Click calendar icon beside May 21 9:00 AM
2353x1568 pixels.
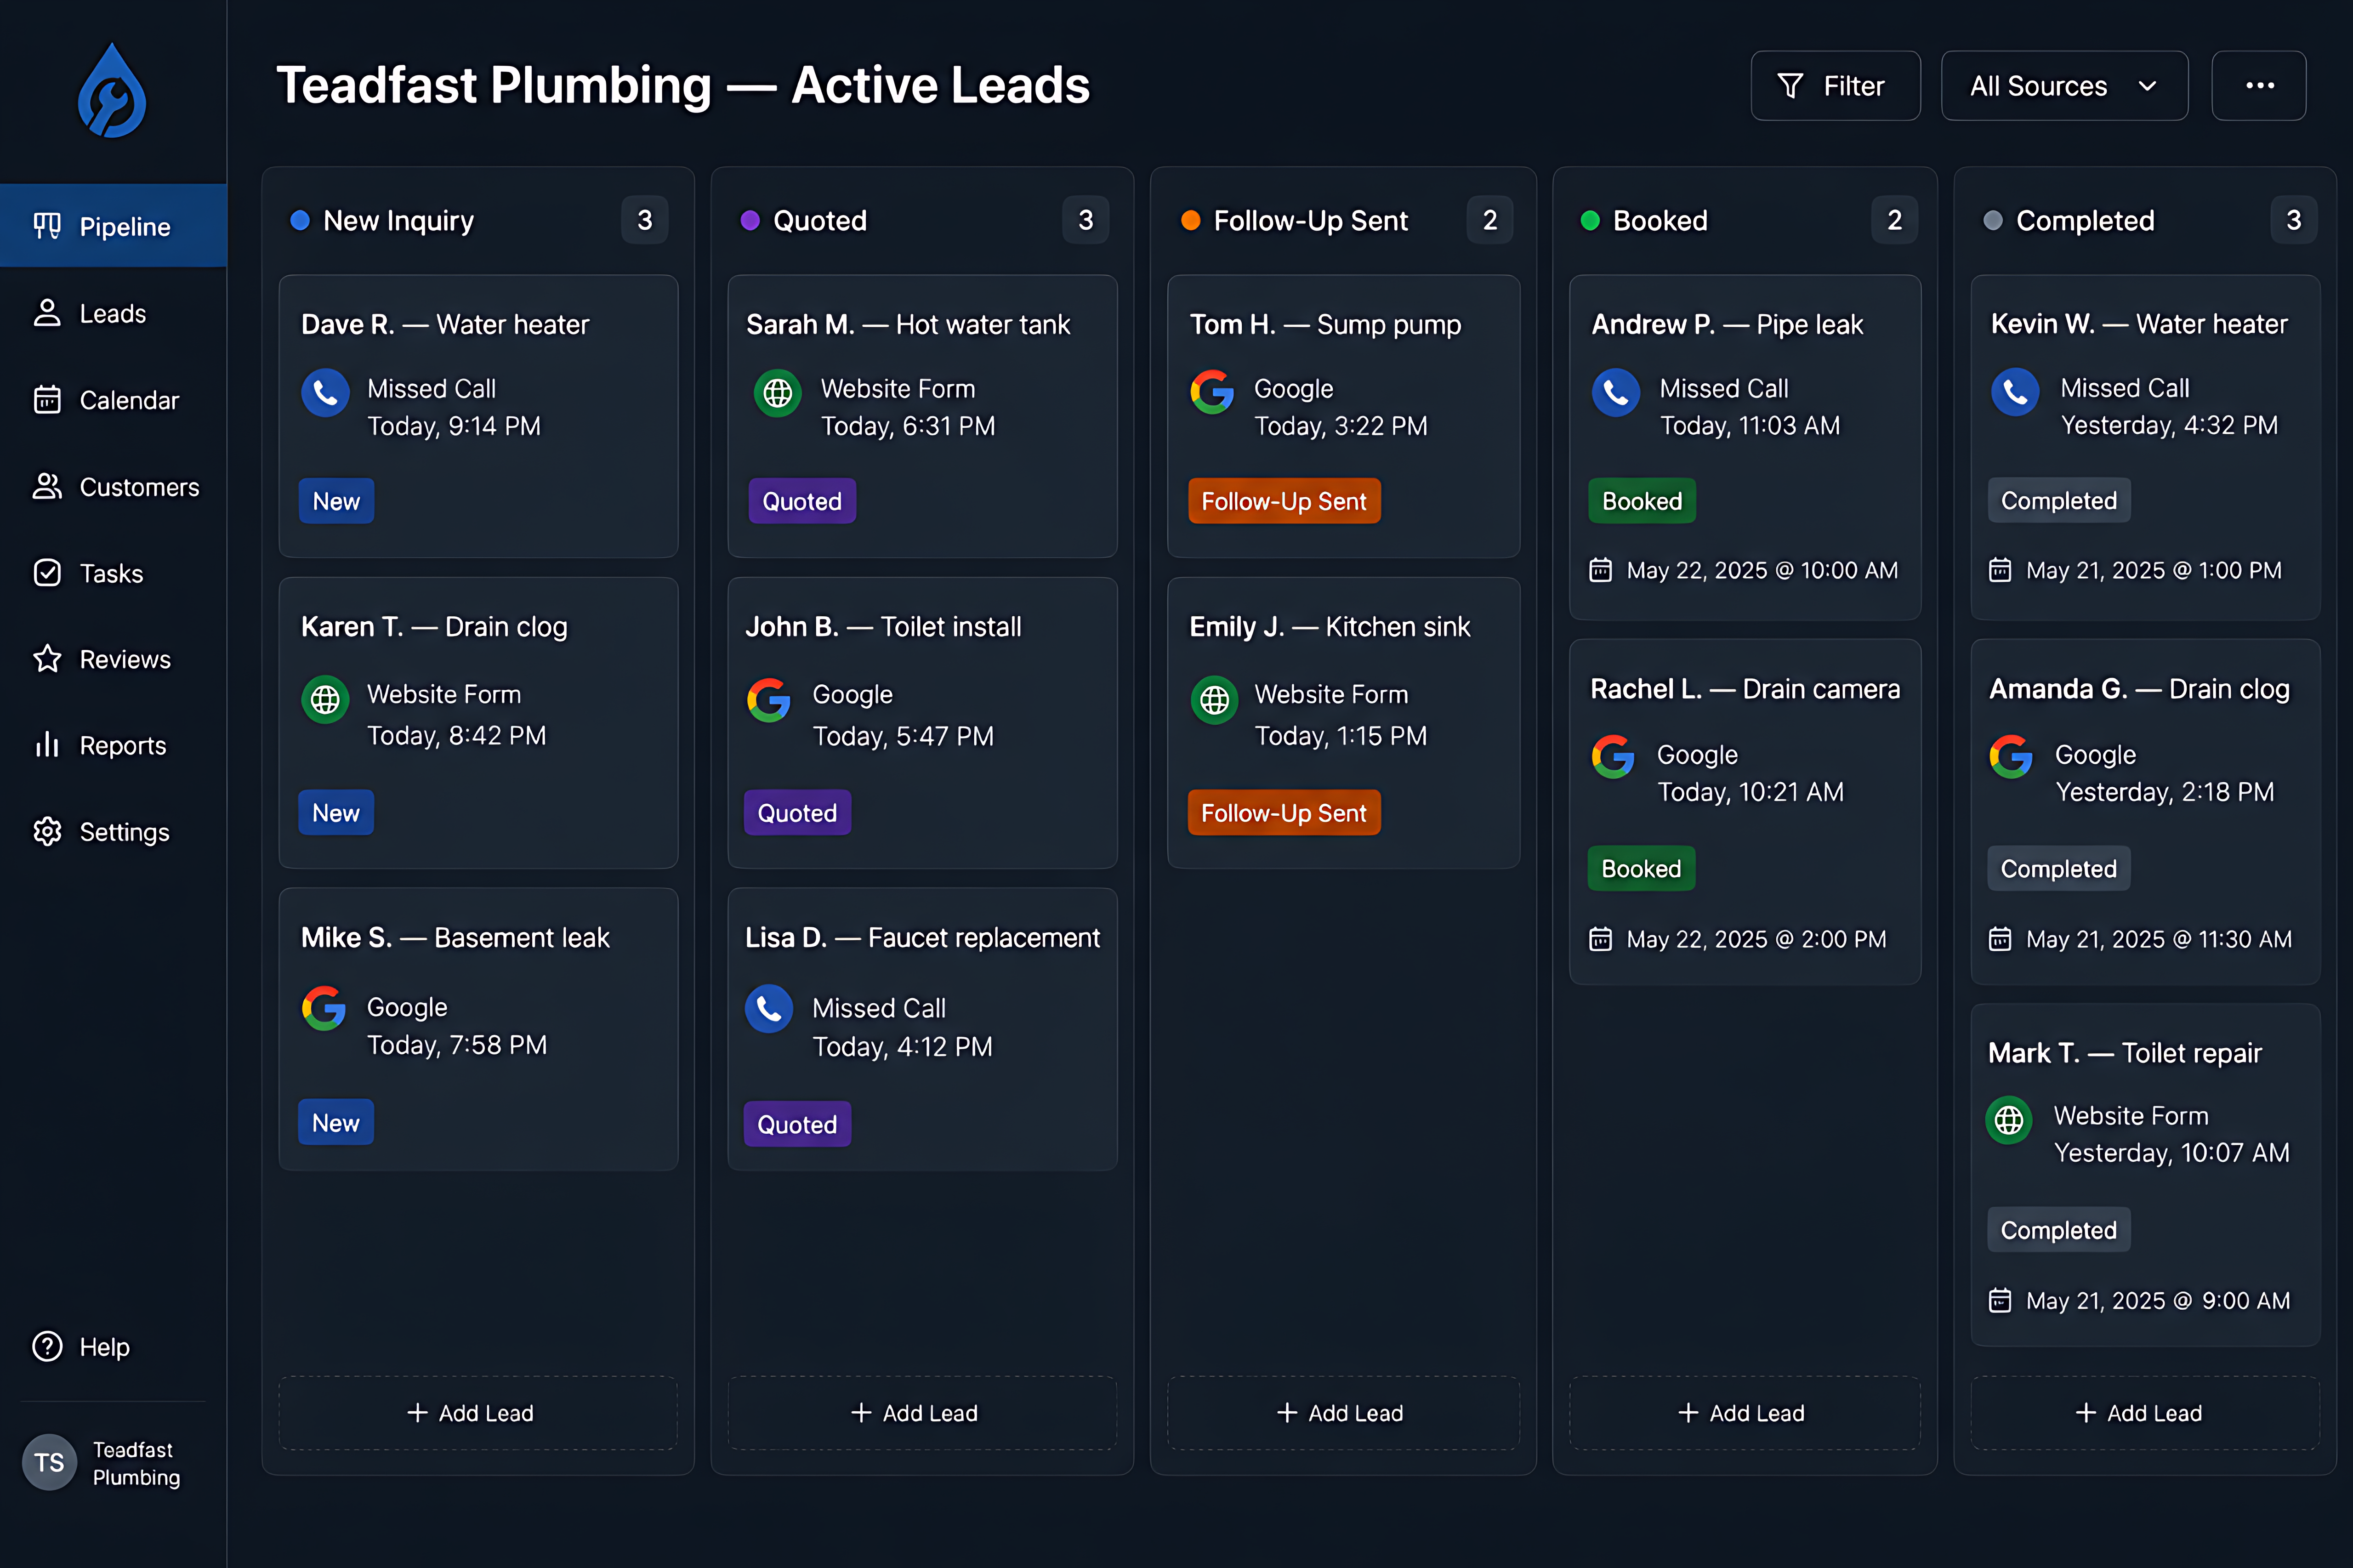(x=2000, y=1300)
